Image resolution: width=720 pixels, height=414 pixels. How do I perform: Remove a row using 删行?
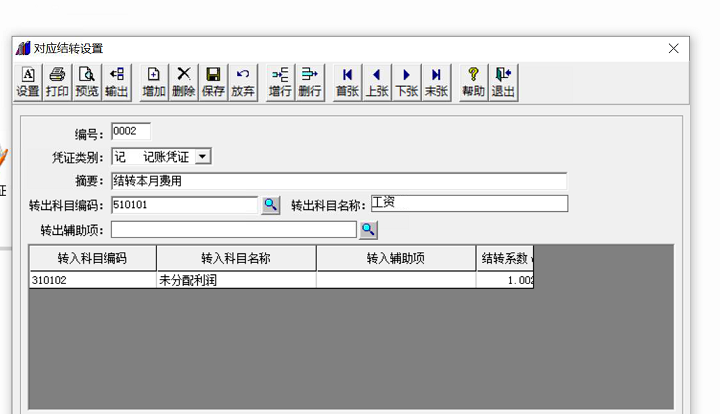point(310,82)
